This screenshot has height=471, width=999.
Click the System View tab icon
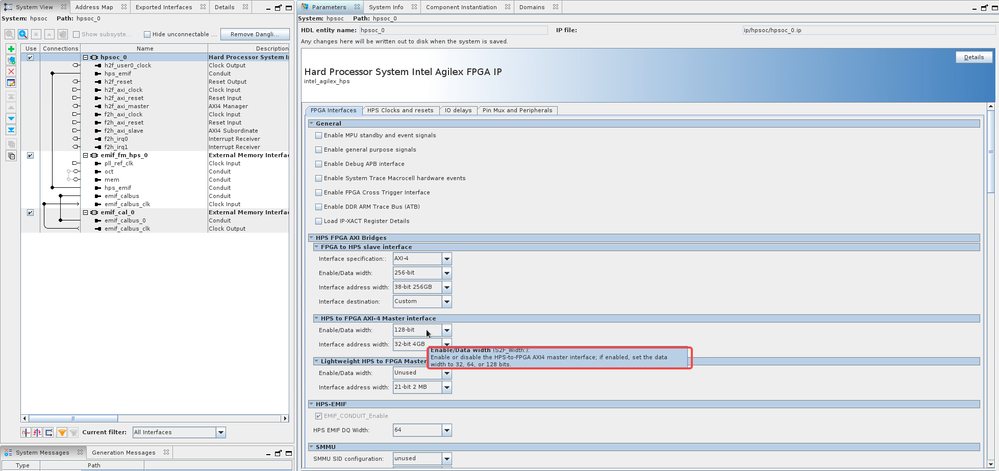(8, 7)
